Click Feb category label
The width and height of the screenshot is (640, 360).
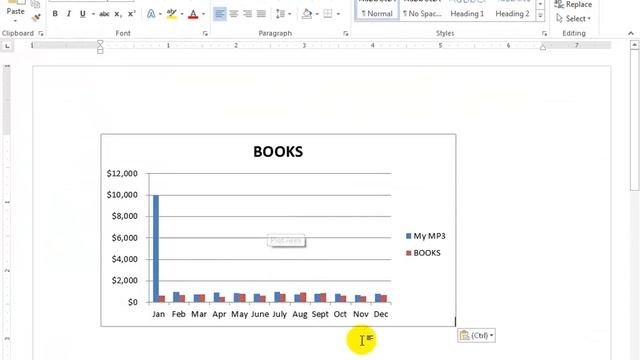tap(178, 314)
